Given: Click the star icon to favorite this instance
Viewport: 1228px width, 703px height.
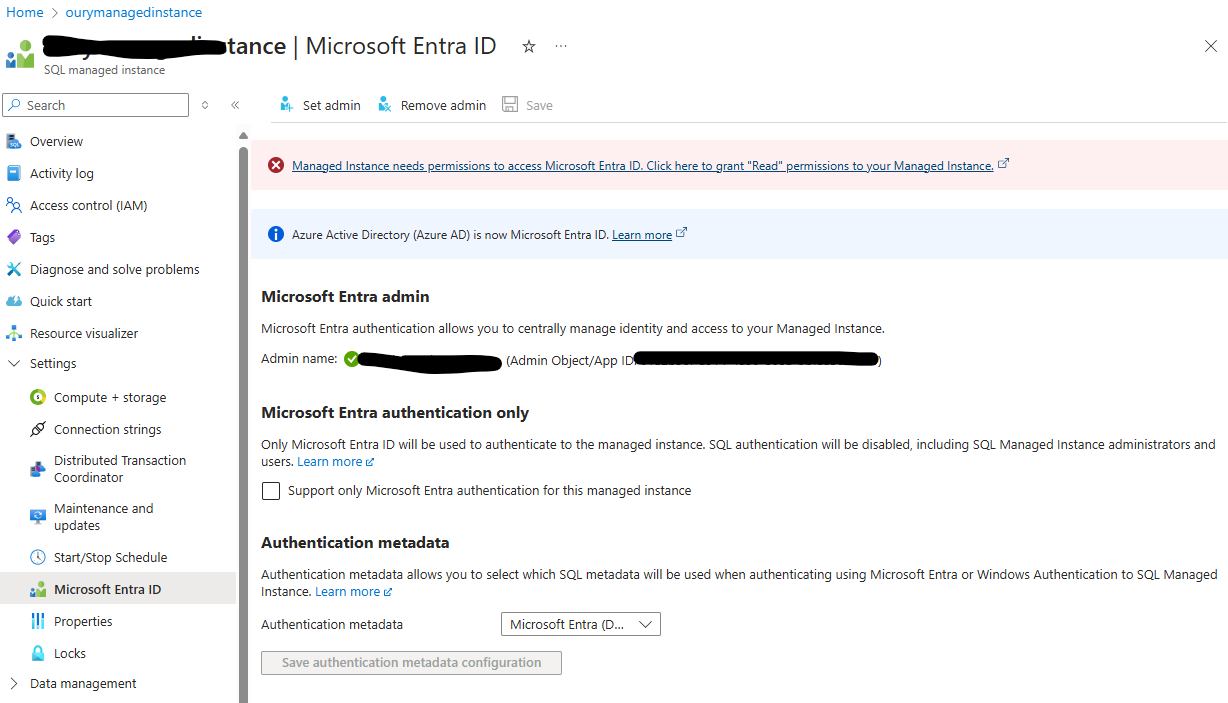Looking at the screenshot, I should (x=528, y=46).
